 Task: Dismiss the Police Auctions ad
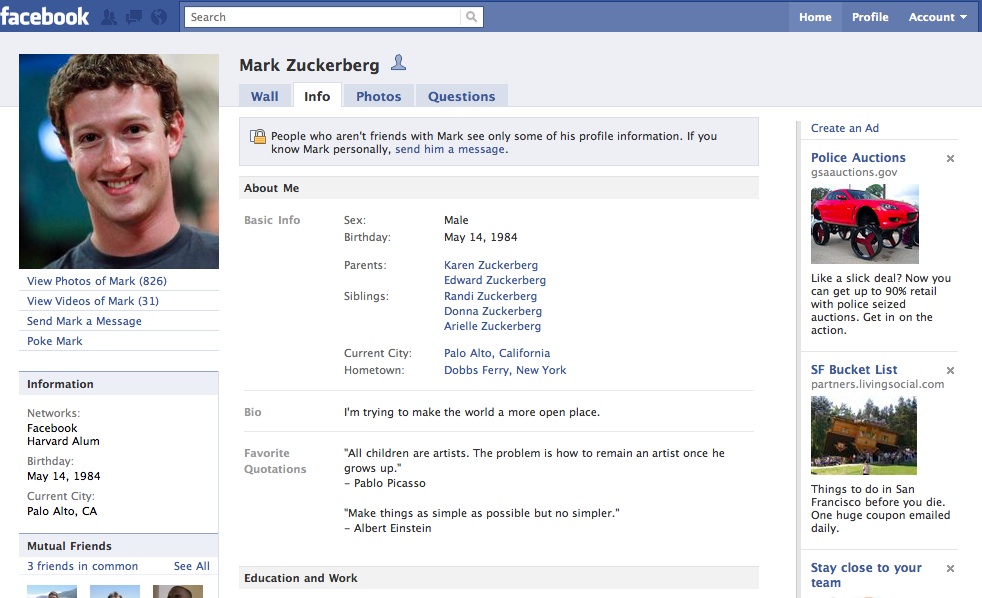949,158
